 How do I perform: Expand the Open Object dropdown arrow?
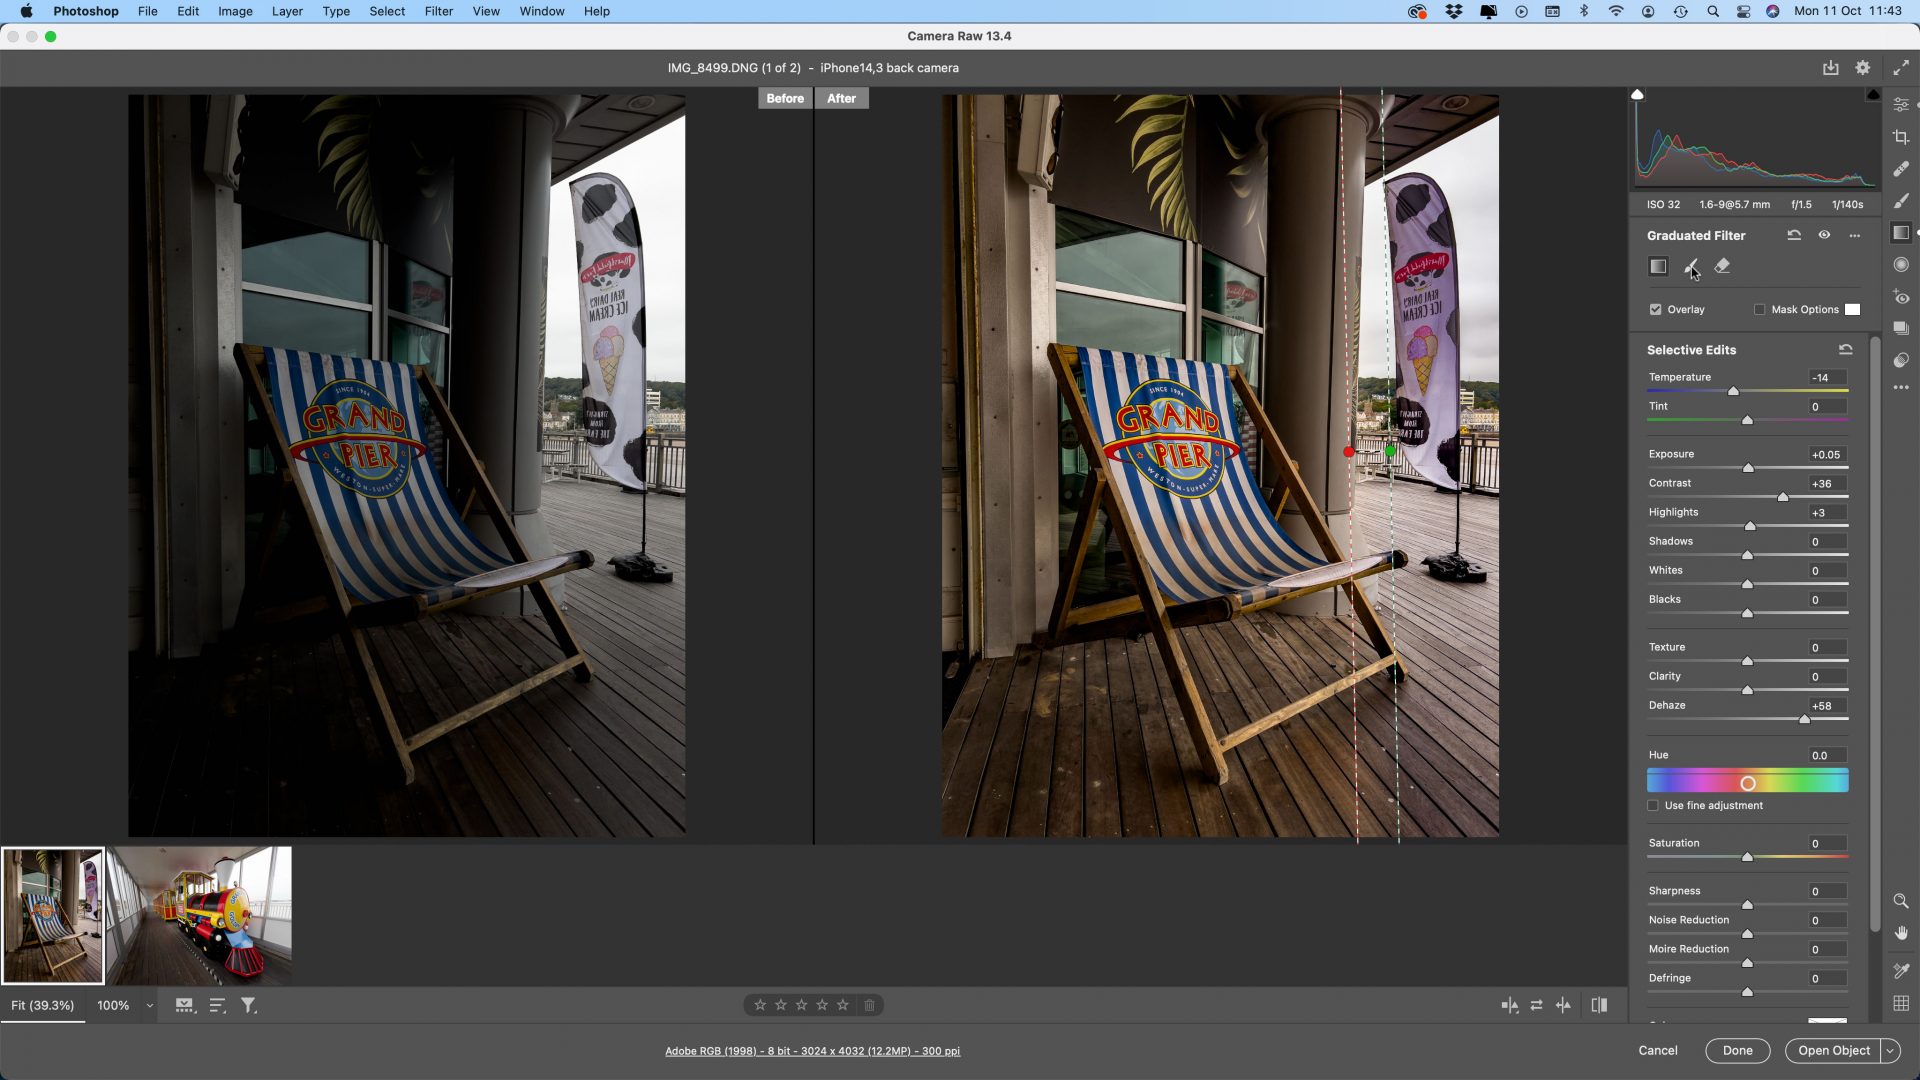click(1890, 1050)
